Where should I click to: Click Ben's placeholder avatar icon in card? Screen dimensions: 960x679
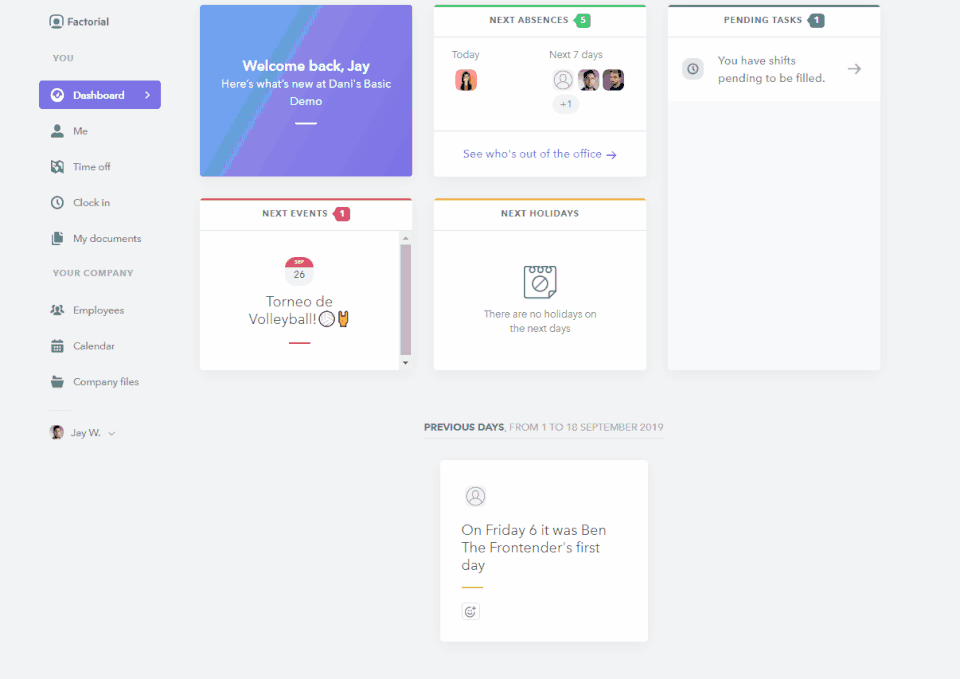pyautogui.click(x=475, y=496)
